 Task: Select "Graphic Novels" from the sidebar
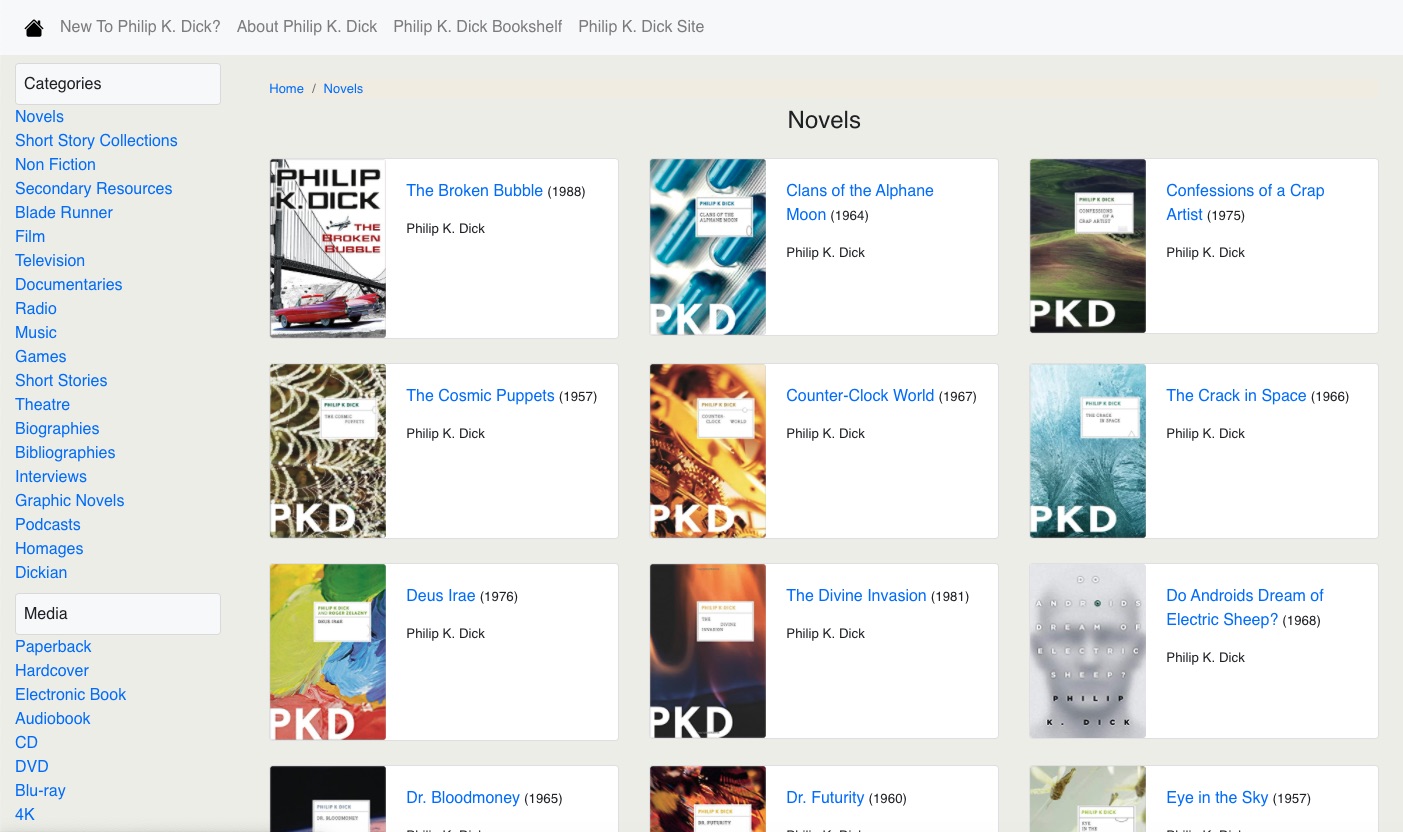(69, 500)
